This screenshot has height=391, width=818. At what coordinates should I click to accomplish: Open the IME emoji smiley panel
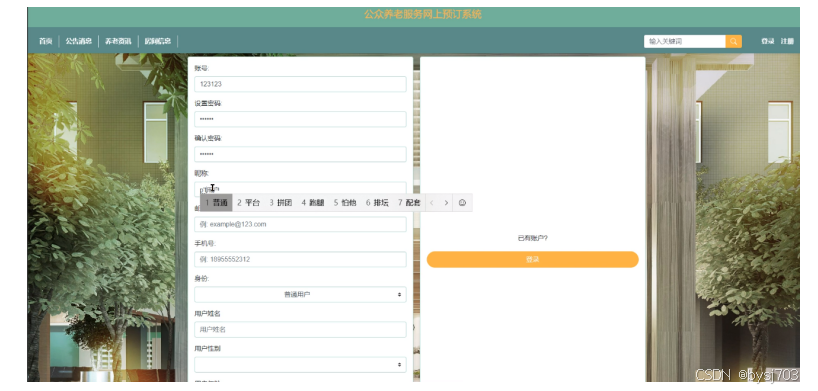pyautogui.click(x=462, y=203)
